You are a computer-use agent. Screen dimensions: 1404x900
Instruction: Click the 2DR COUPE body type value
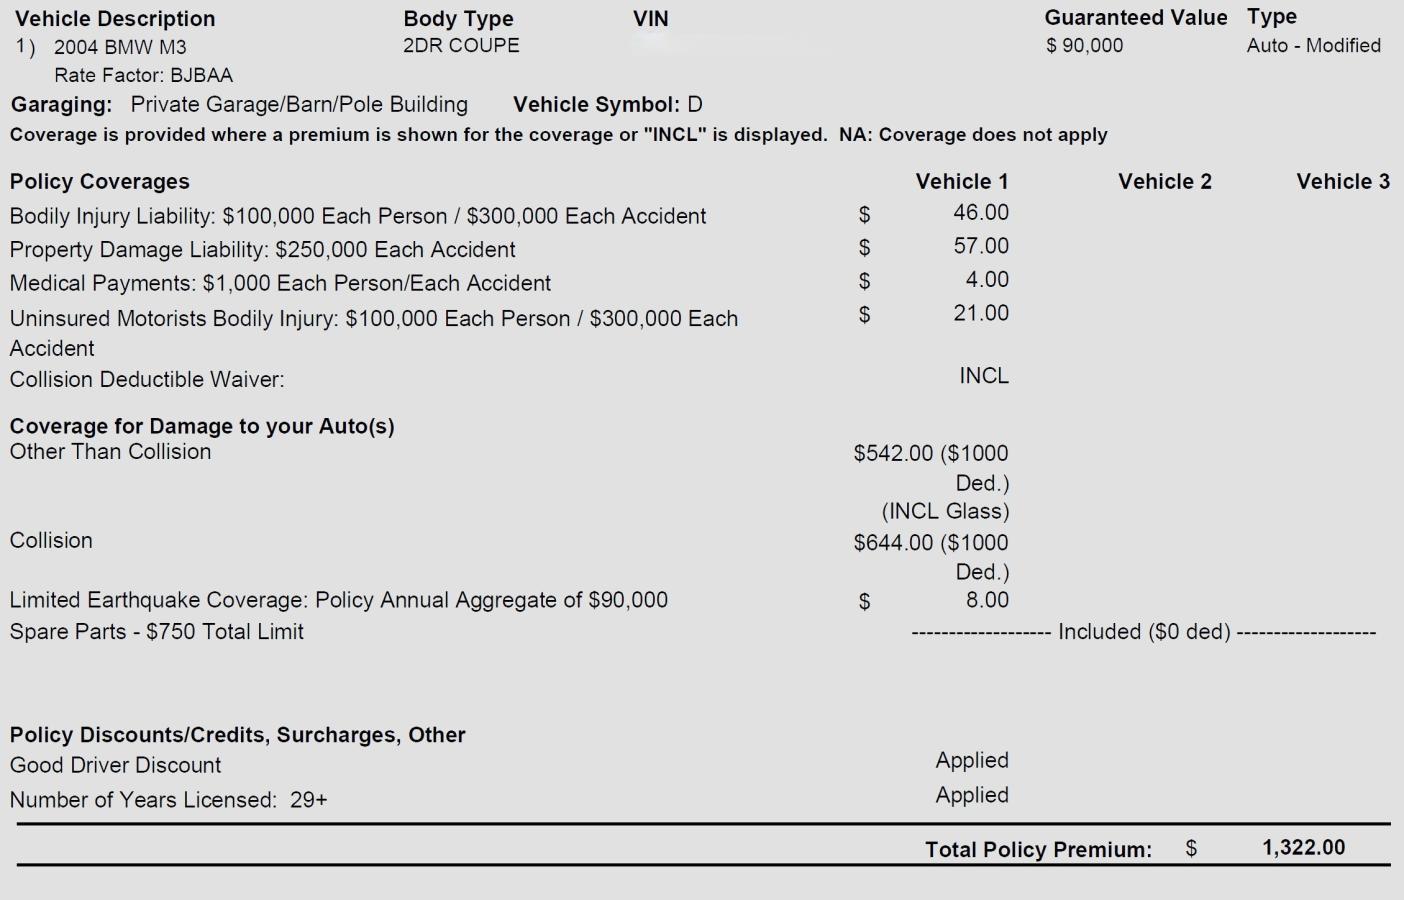pos(461,45)
